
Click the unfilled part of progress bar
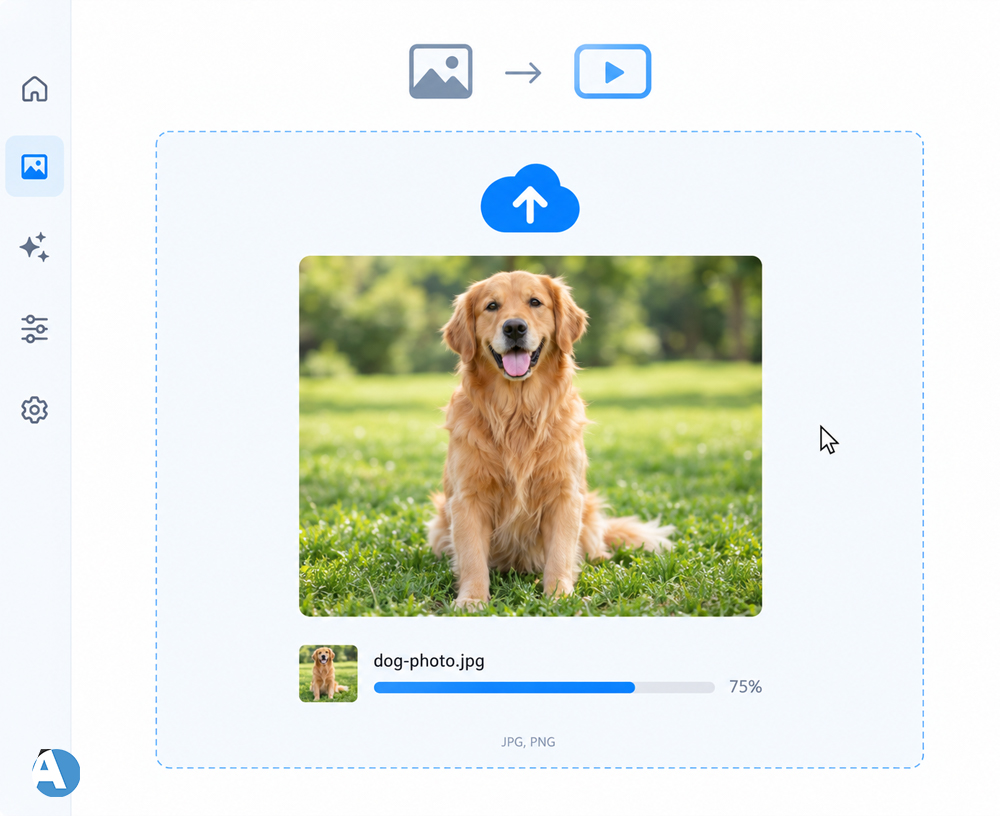tap(675, 687)
